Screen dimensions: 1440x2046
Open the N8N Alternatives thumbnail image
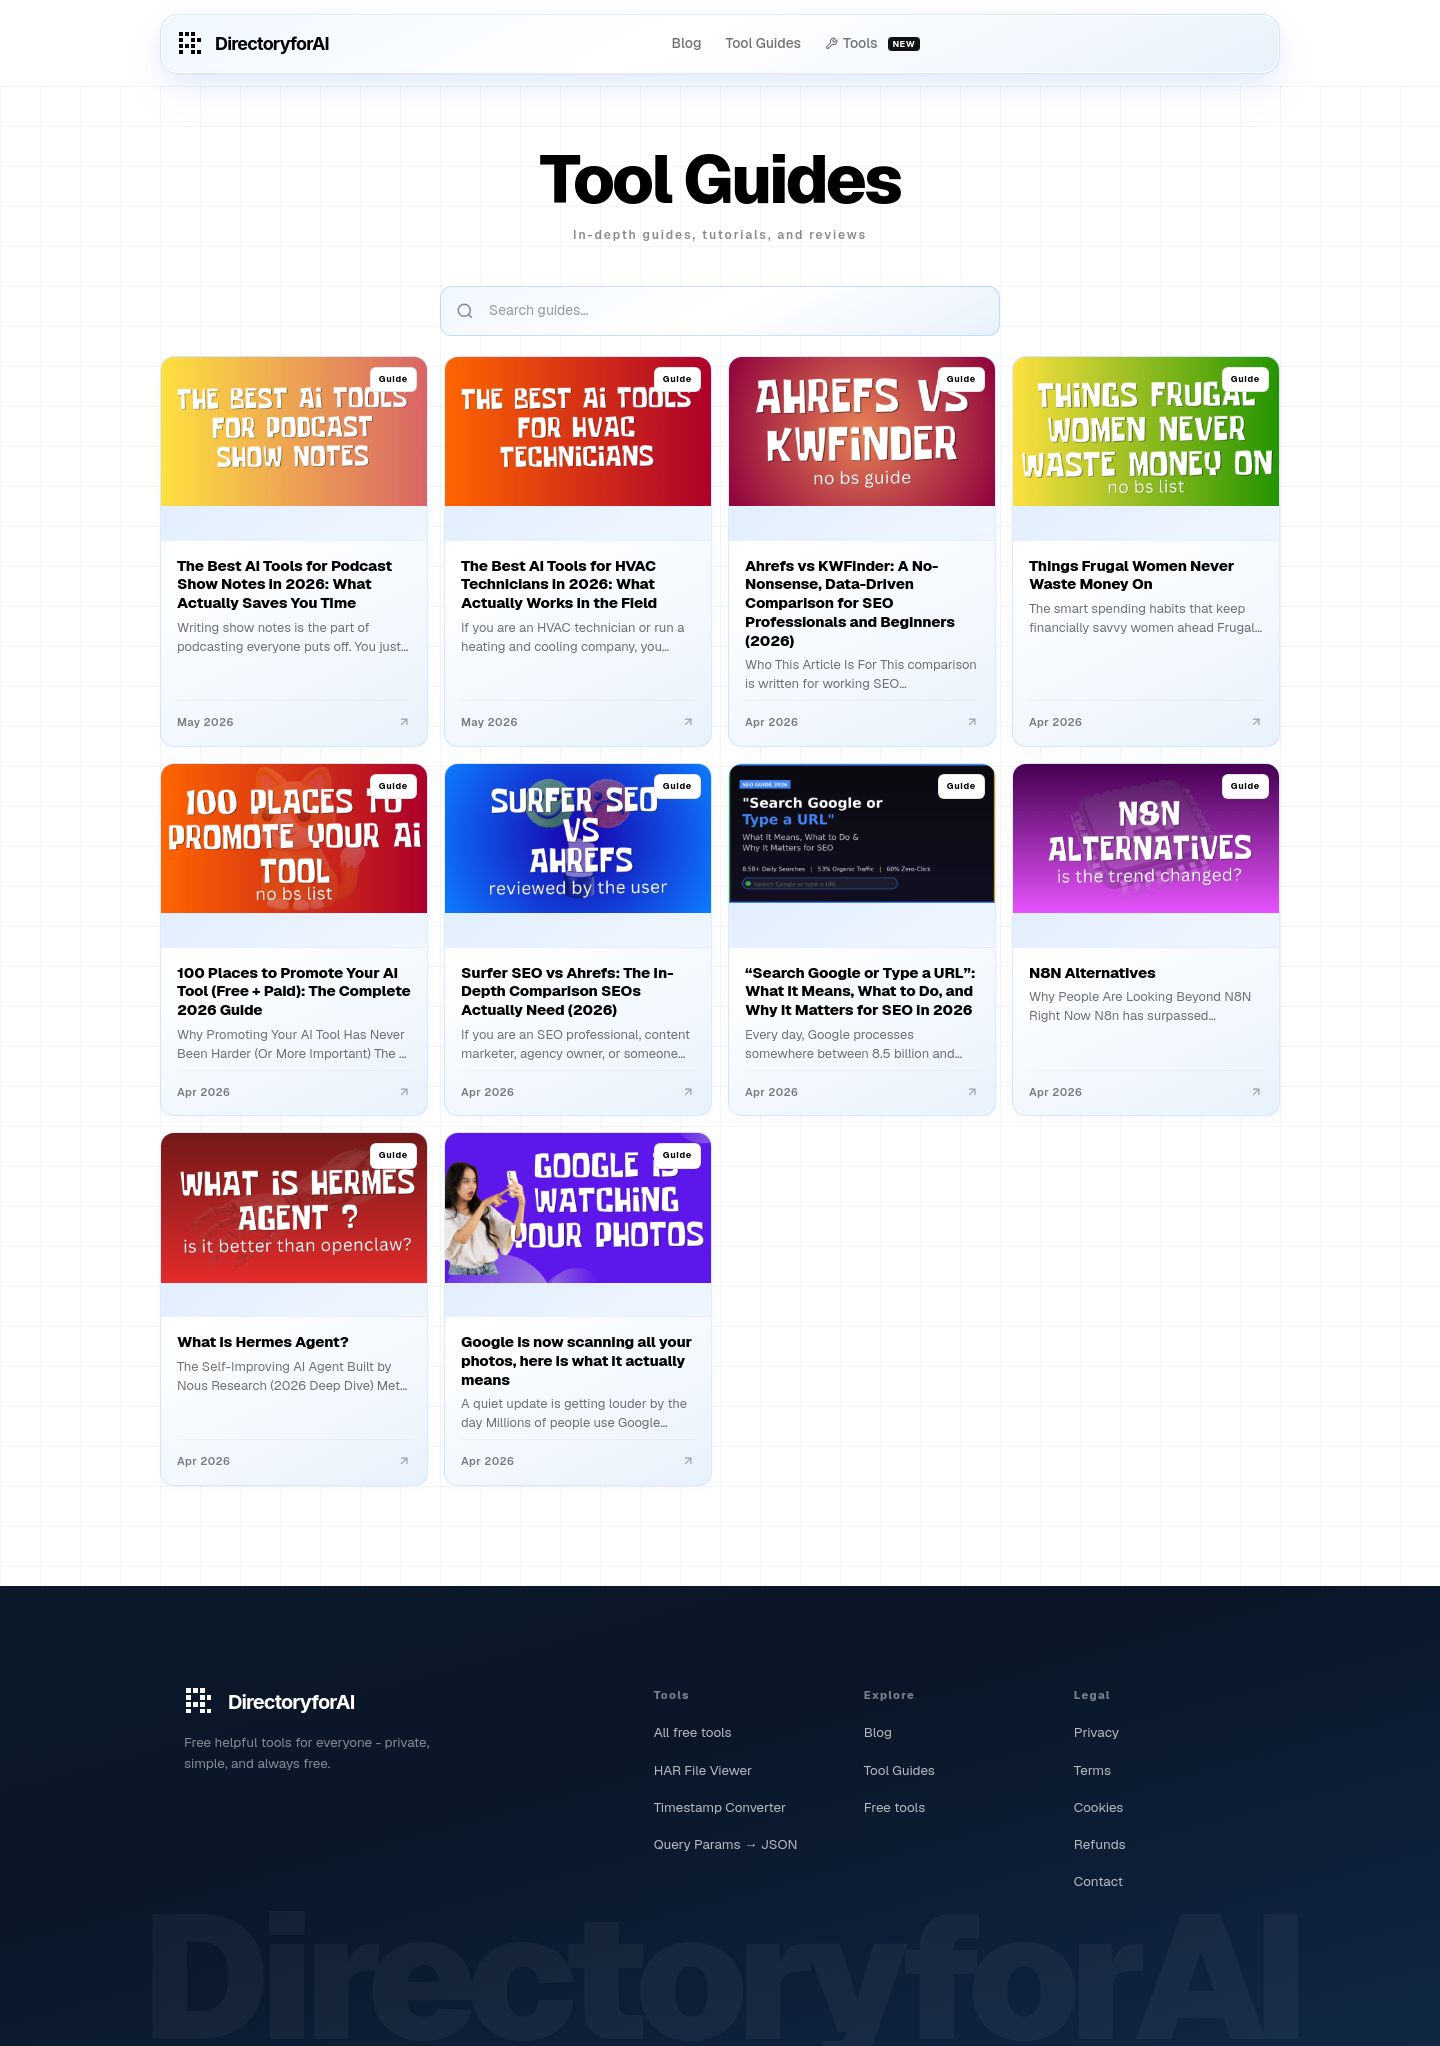coord(1146,838)
